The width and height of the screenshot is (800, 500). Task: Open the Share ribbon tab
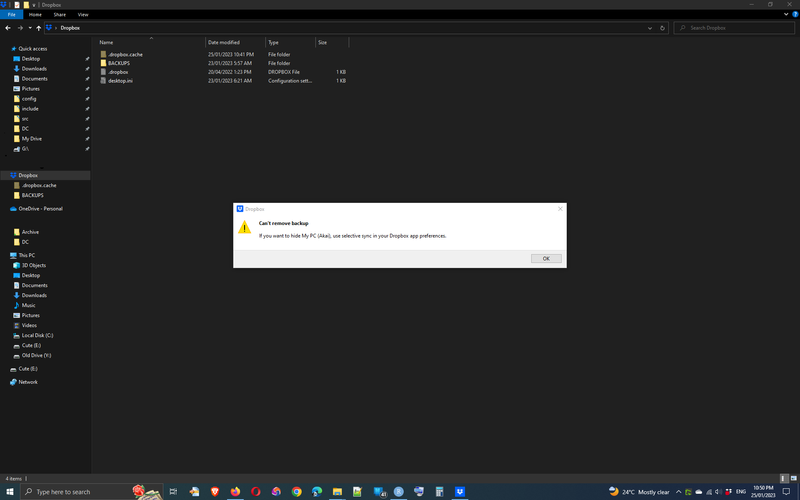(x=59, y=15)
